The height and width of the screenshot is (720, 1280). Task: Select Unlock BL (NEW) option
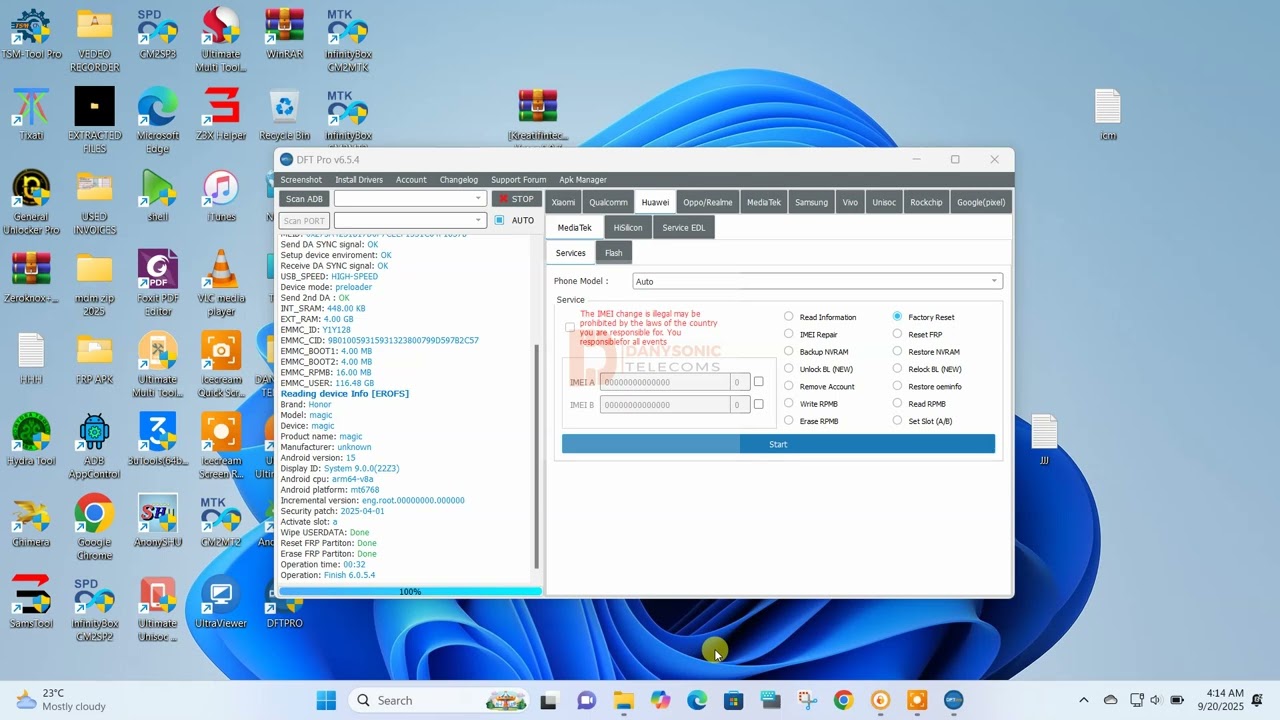click(x=789, y=369)
